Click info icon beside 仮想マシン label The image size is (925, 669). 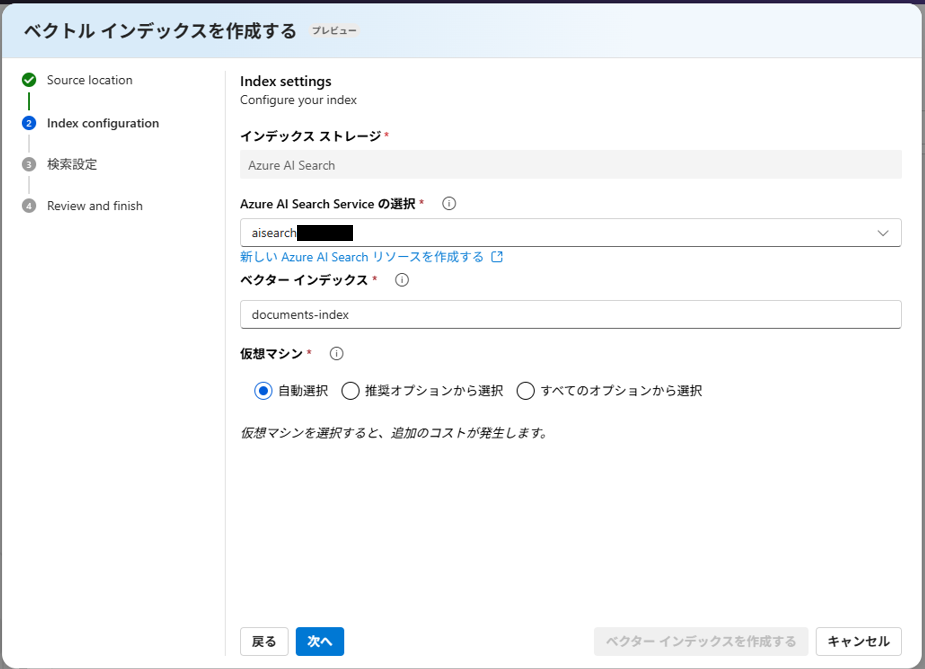pos(336,353)
